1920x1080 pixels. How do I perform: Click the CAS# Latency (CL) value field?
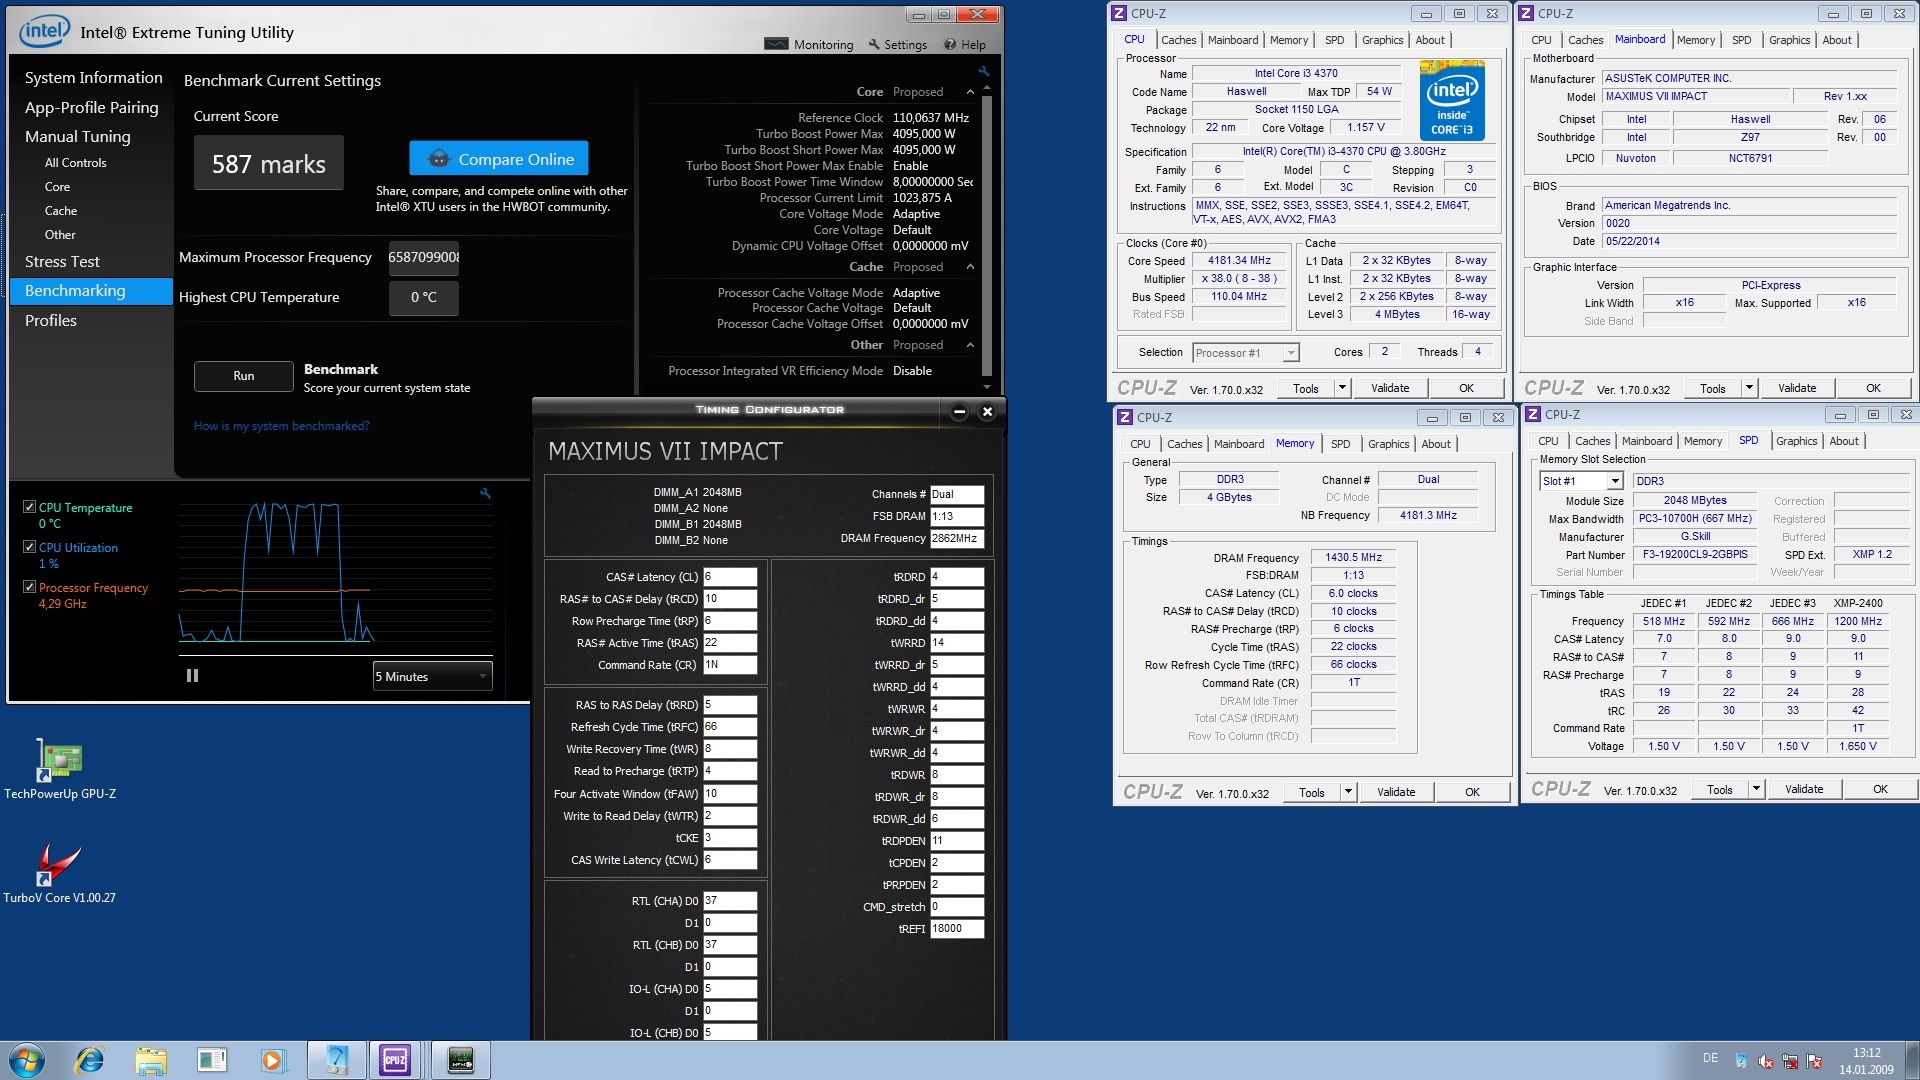coord(730,577)
